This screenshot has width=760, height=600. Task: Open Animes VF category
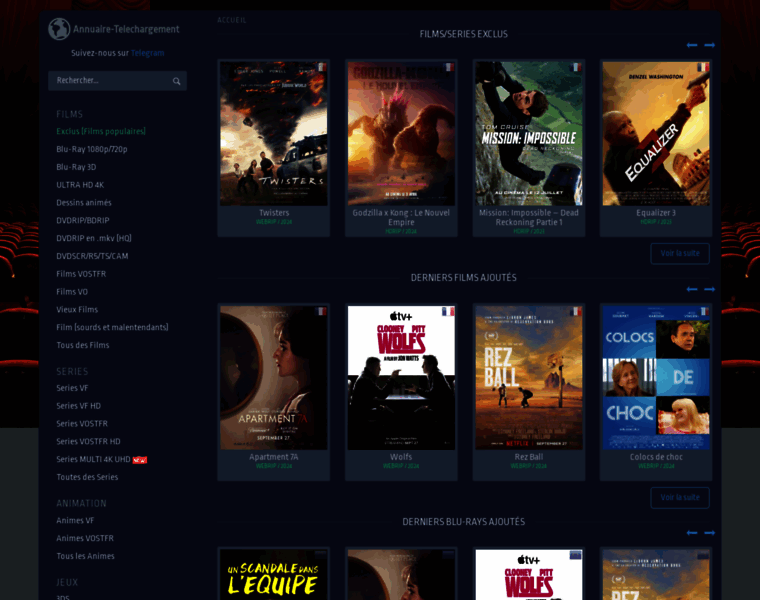tap(75, 521)
